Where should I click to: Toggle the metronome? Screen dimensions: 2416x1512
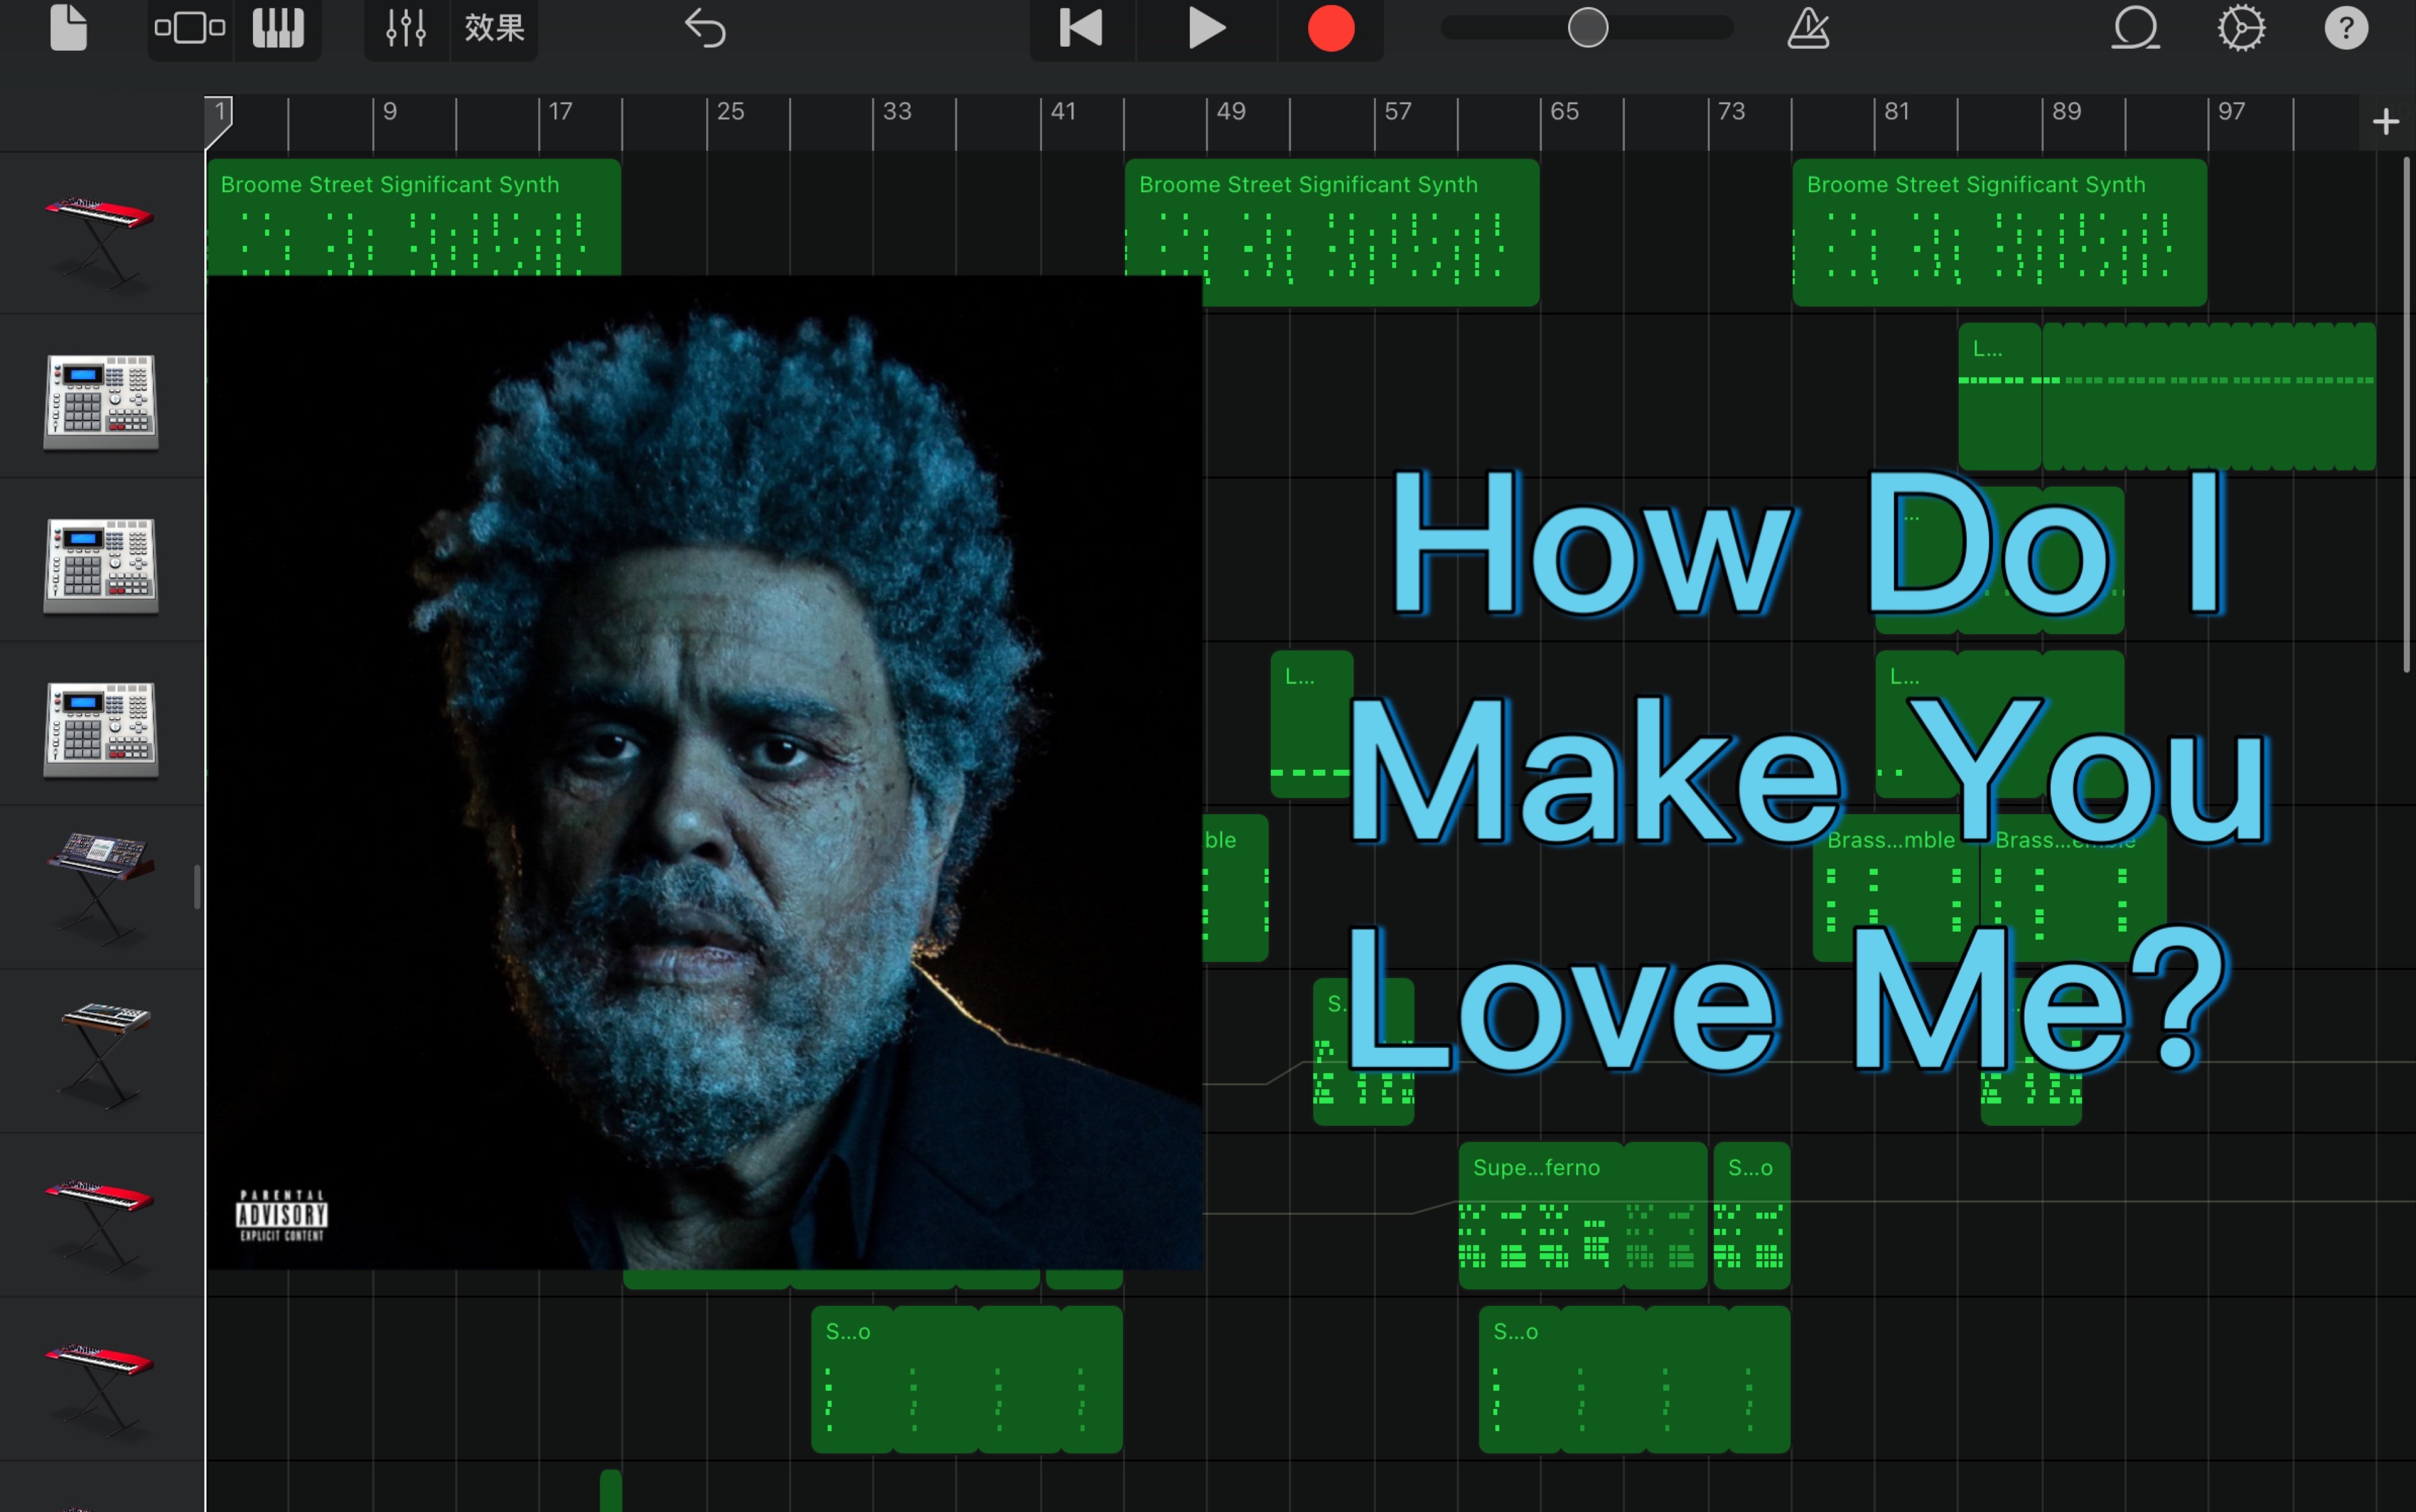1808,28
